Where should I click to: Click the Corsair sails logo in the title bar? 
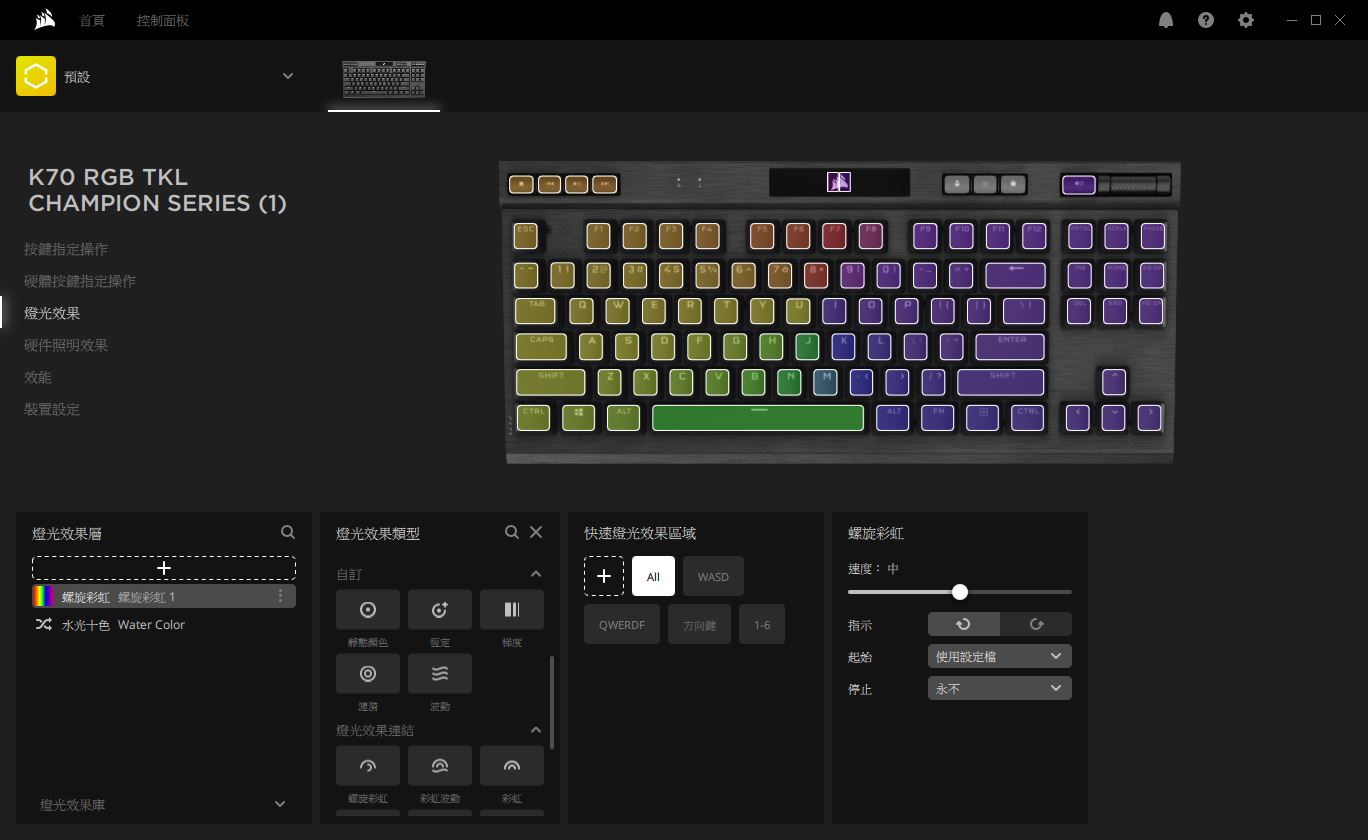[x=43, y=20]
